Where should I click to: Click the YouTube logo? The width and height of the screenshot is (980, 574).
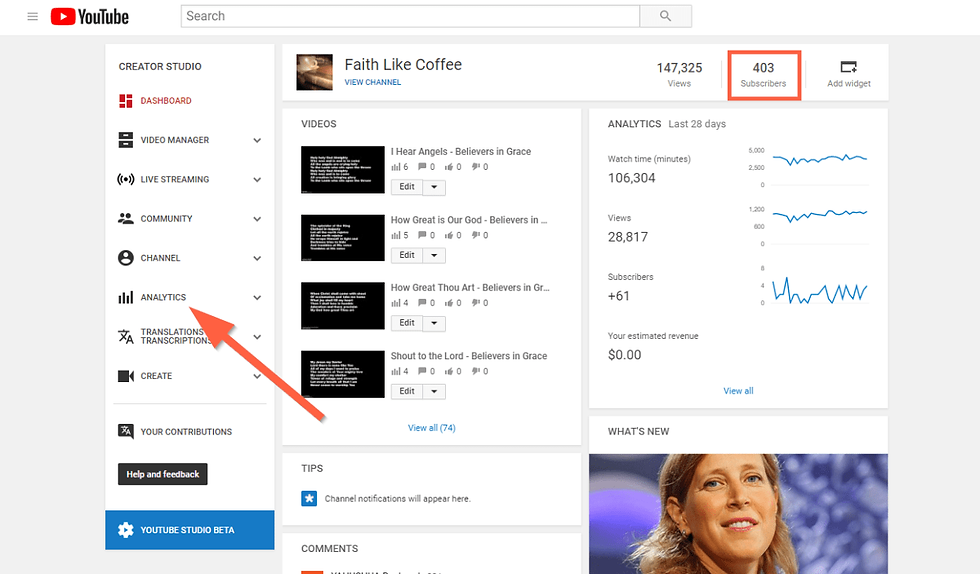click(90, 16)
